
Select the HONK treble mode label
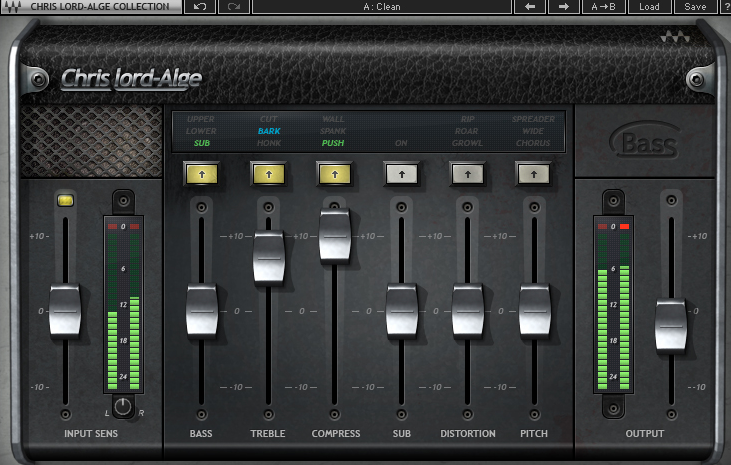(269, 143)
